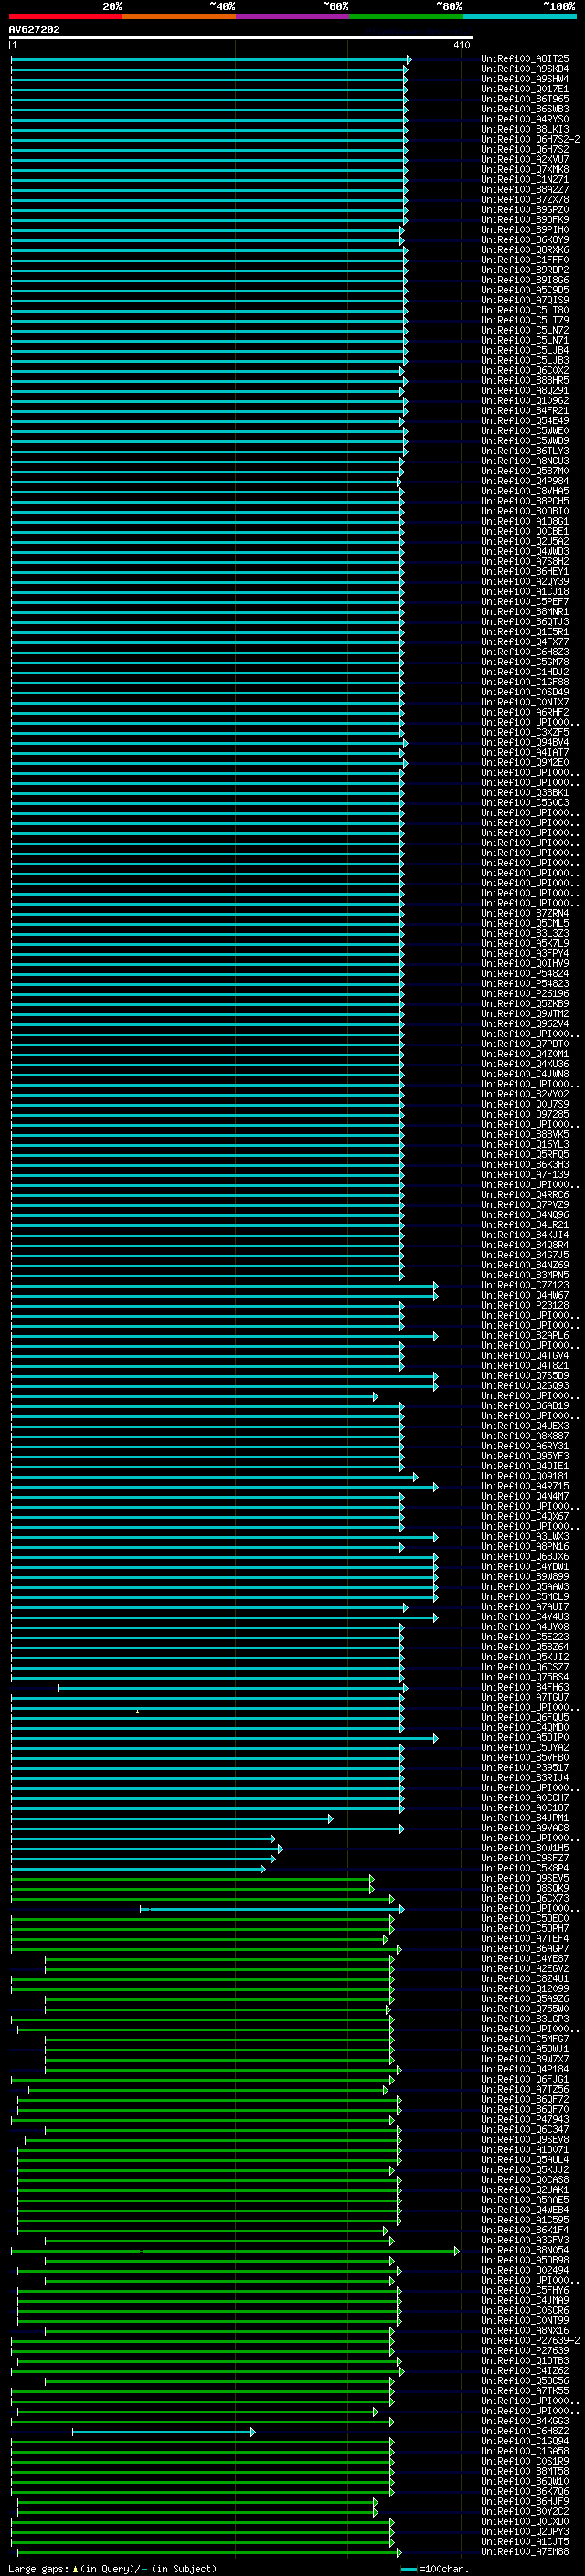Screen dimensions: 585x2576
Task: Click the yellow large-gap marker in the alignment
Action: (x=137, y=1711)
